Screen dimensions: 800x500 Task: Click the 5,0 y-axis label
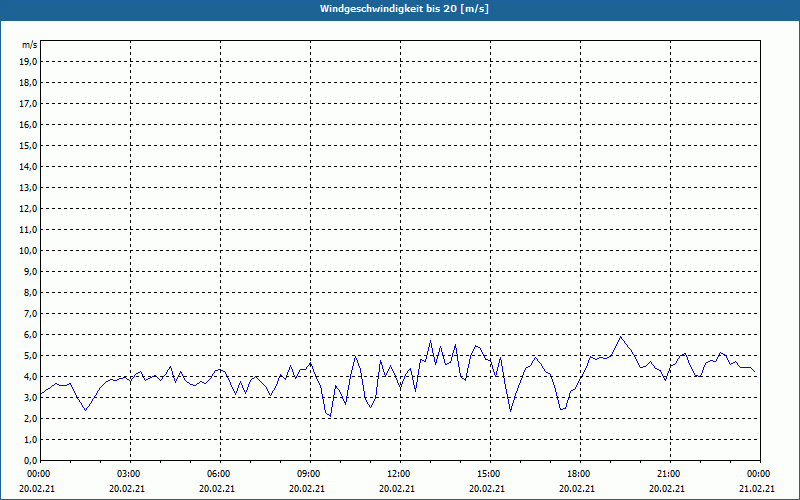pos(30,355)
